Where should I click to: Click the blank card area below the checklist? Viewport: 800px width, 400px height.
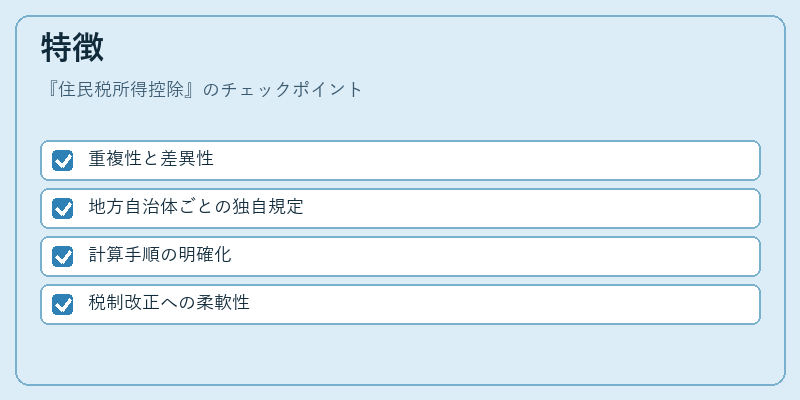pyautogui.click(x=400, y=354)
